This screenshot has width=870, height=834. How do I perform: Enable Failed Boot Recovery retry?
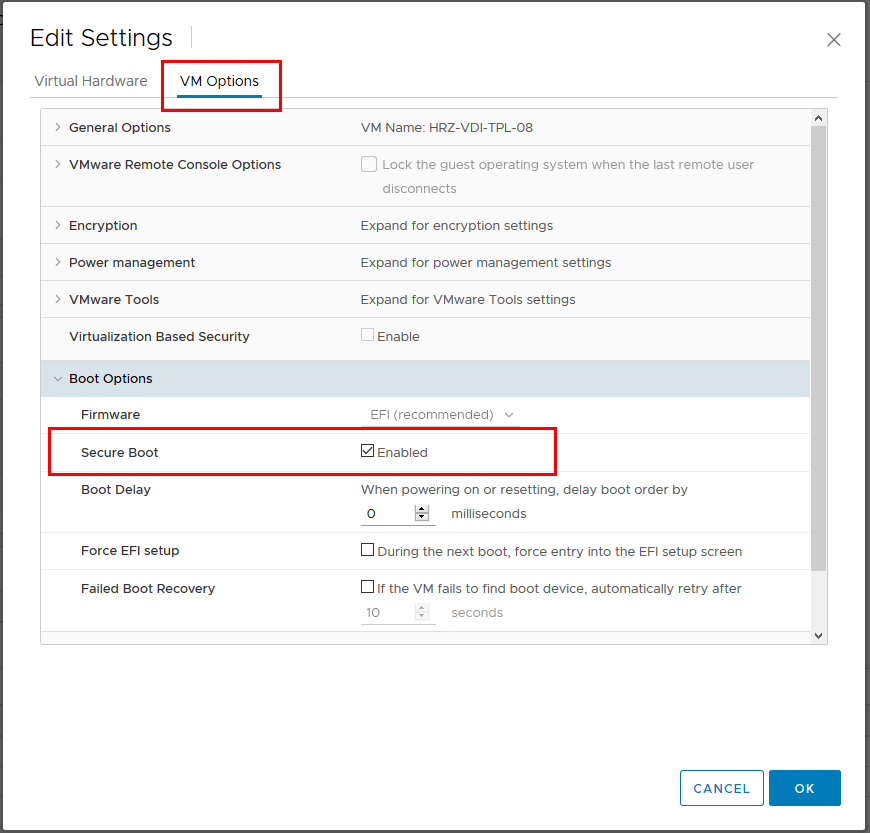[x=368, y=586]
